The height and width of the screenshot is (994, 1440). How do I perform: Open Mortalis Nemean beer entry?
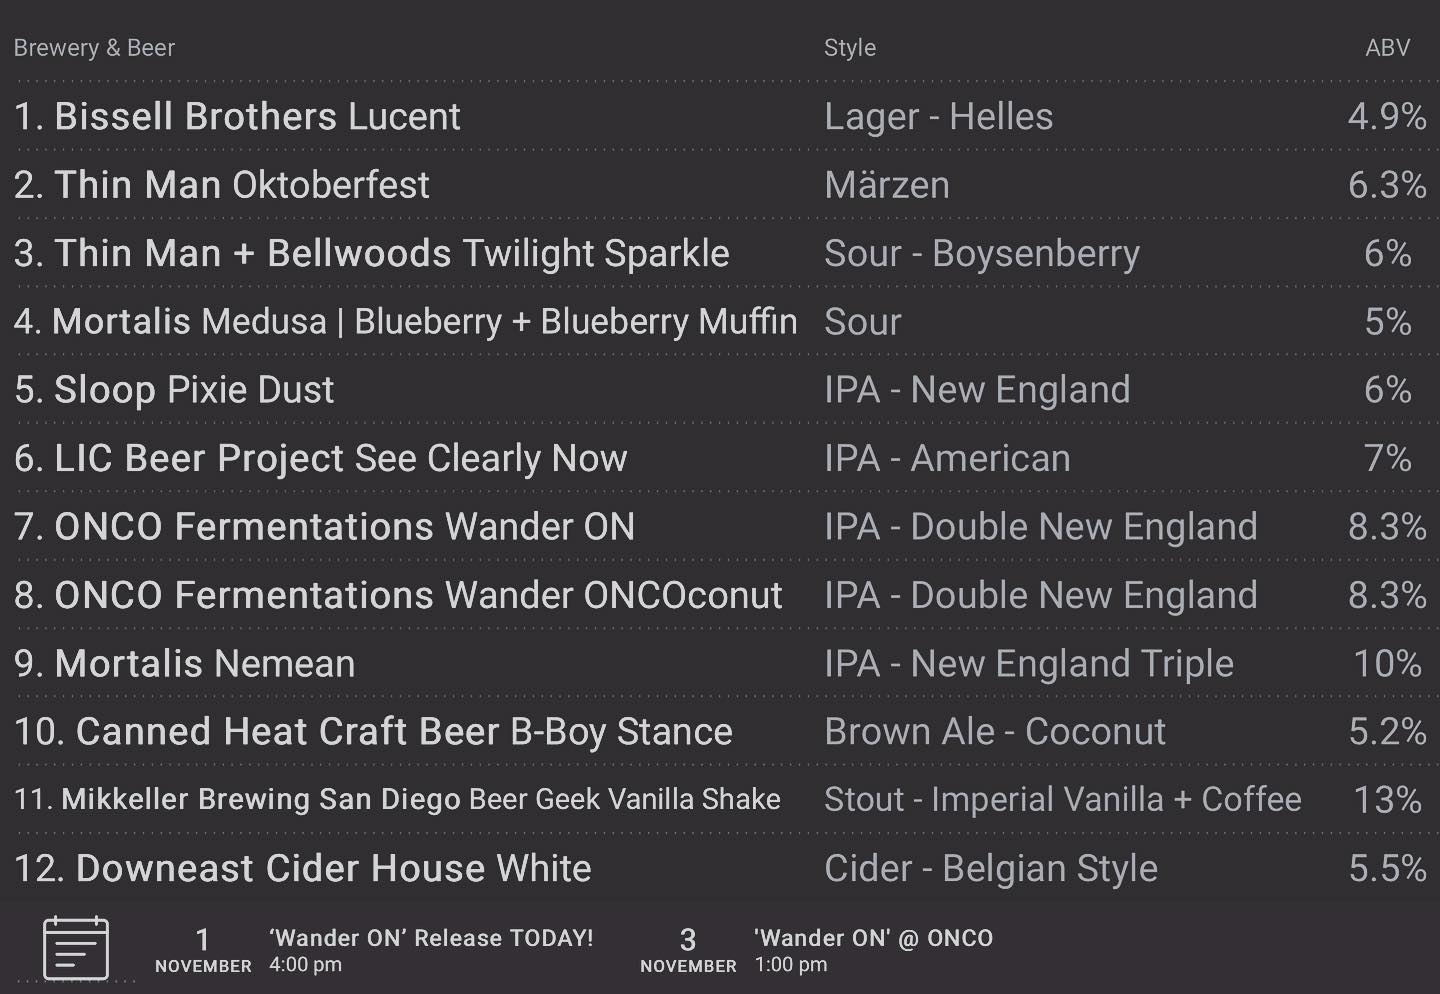(x=720, y=664)
